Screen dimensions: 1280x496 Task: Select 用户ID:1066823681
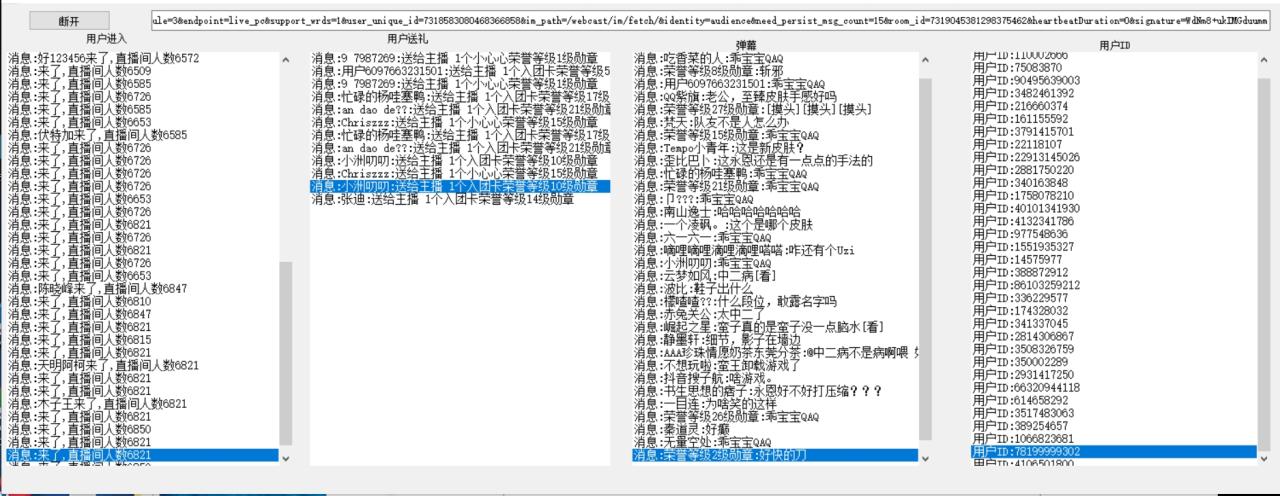[x=1114, y=439]
